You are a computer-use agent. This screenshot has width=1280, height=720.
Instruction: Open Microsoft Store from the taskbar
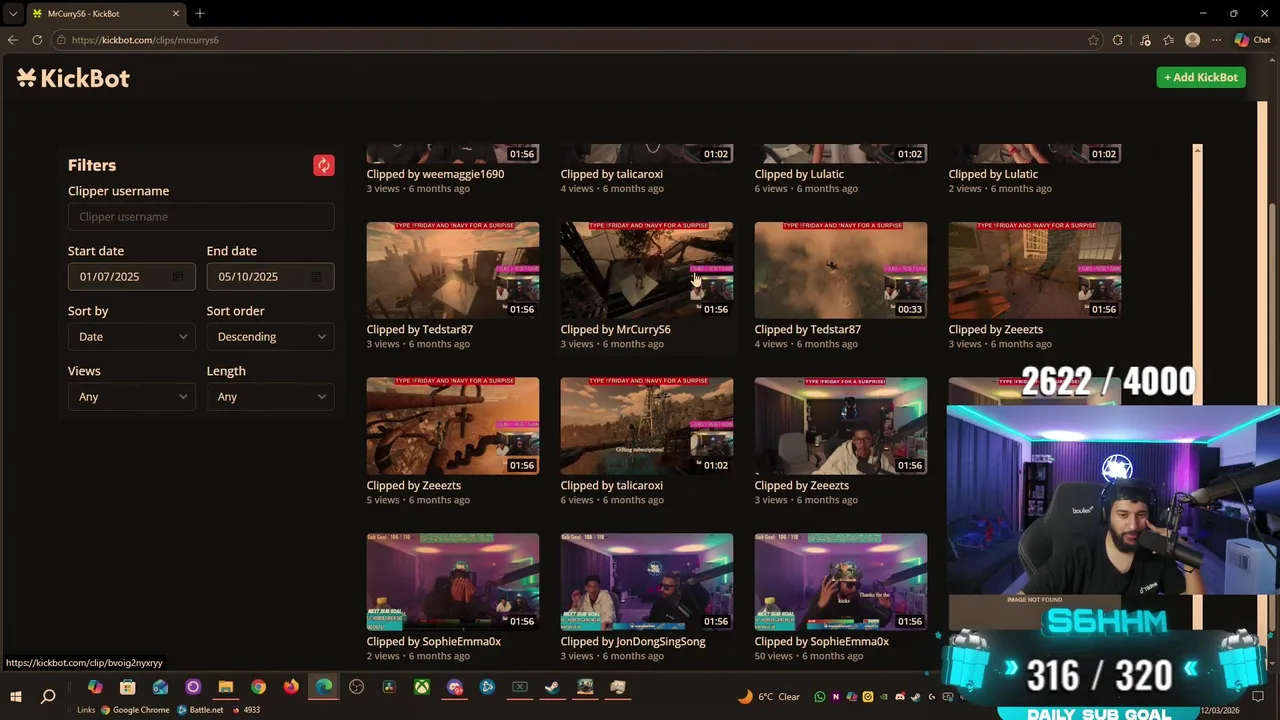[x=127, y=687]
